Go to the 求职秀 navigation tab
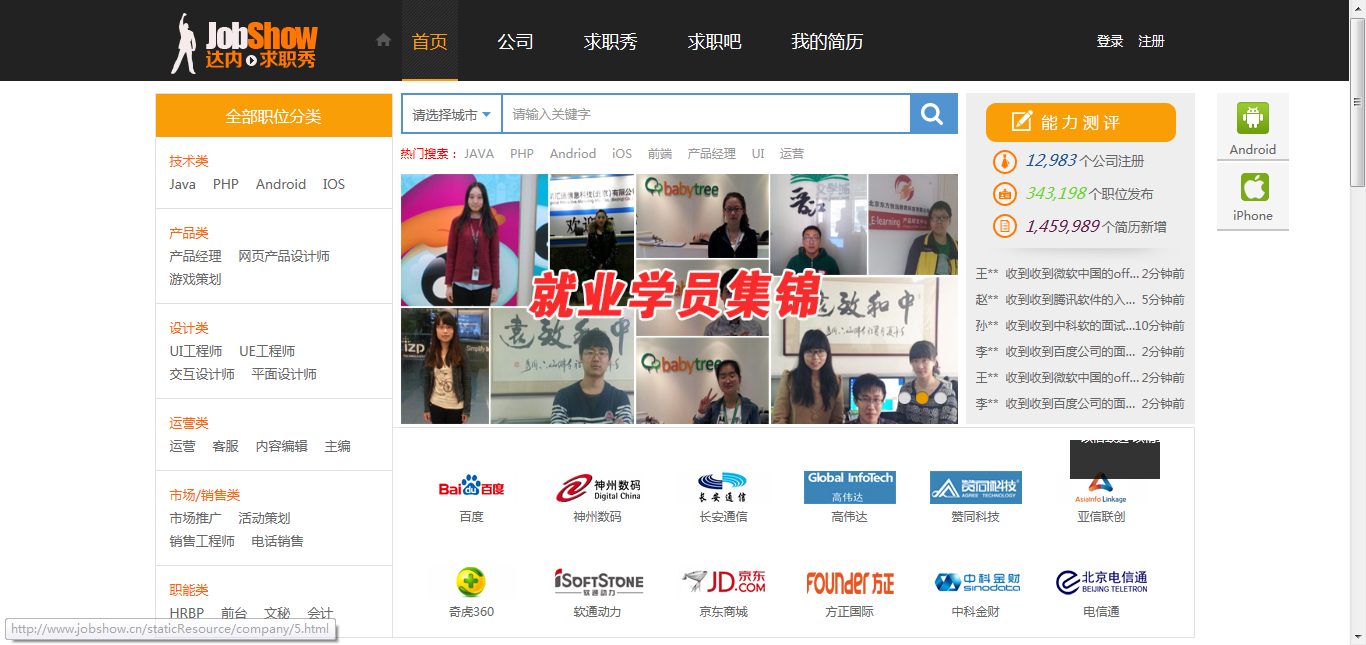 pyautogui.click(x=610, y=42)
